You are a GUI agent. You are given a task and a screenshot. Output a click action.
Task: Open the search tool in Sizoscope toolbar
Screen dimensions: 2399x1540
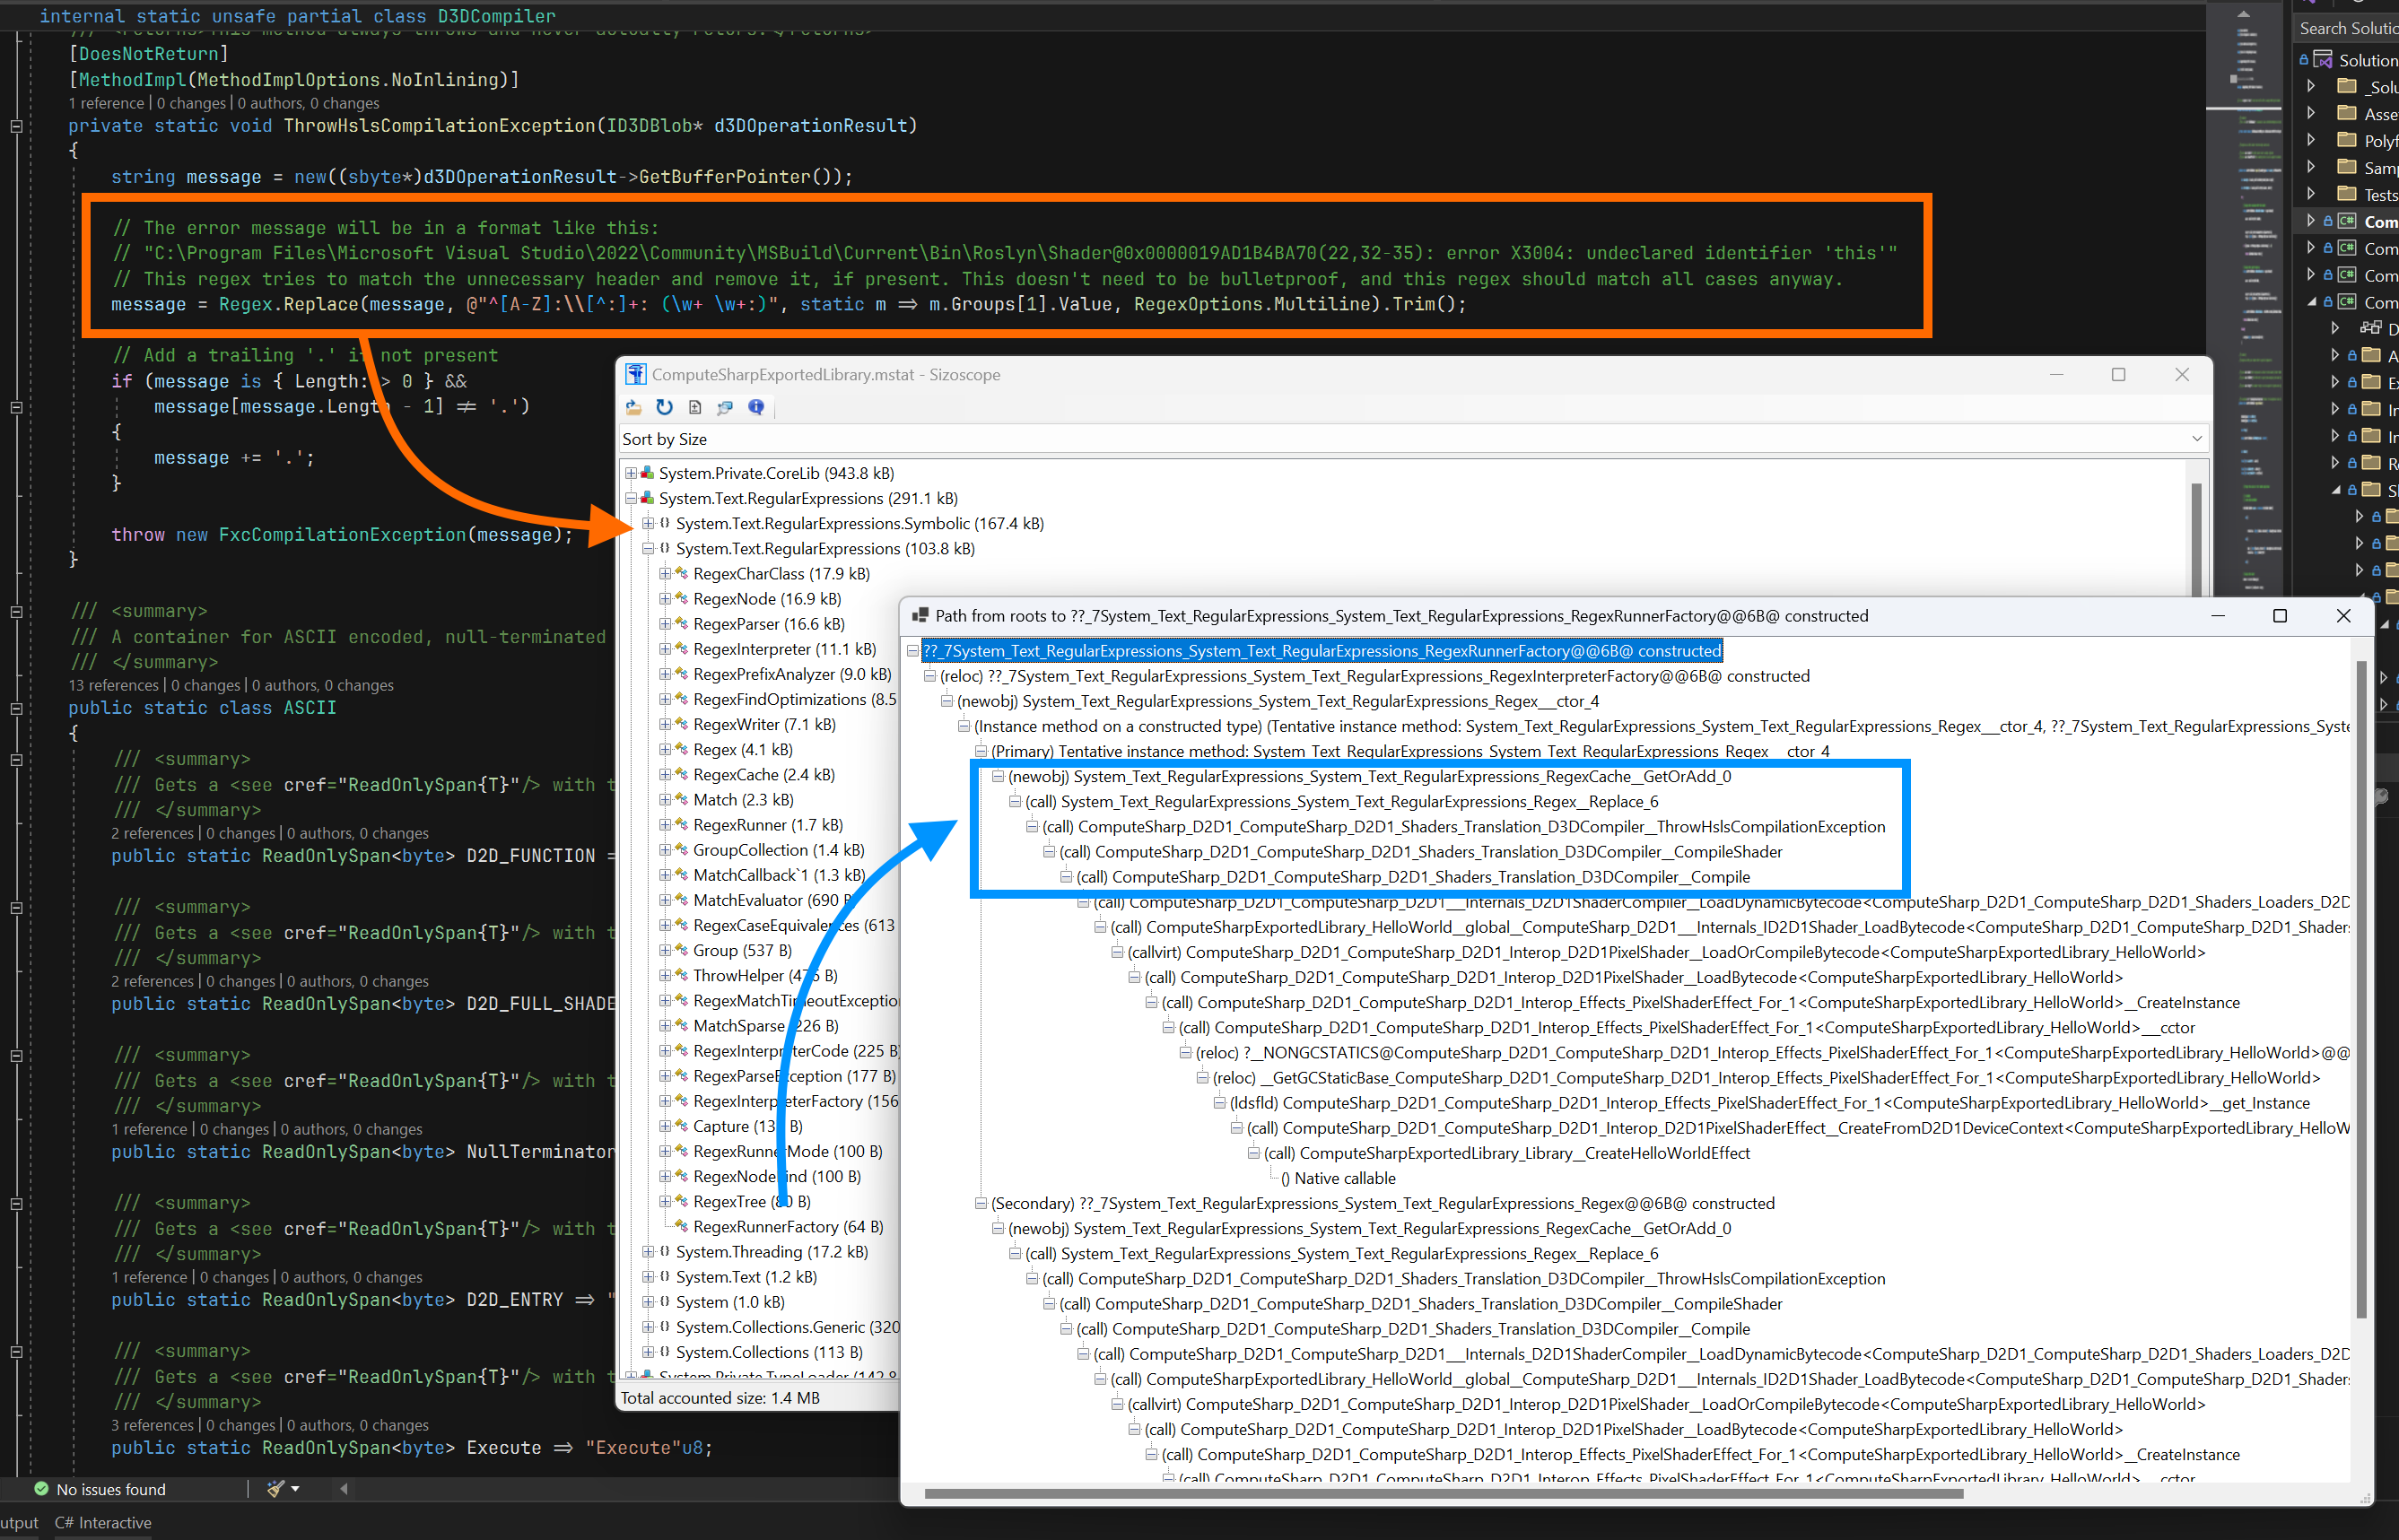[x=725, y=407]
